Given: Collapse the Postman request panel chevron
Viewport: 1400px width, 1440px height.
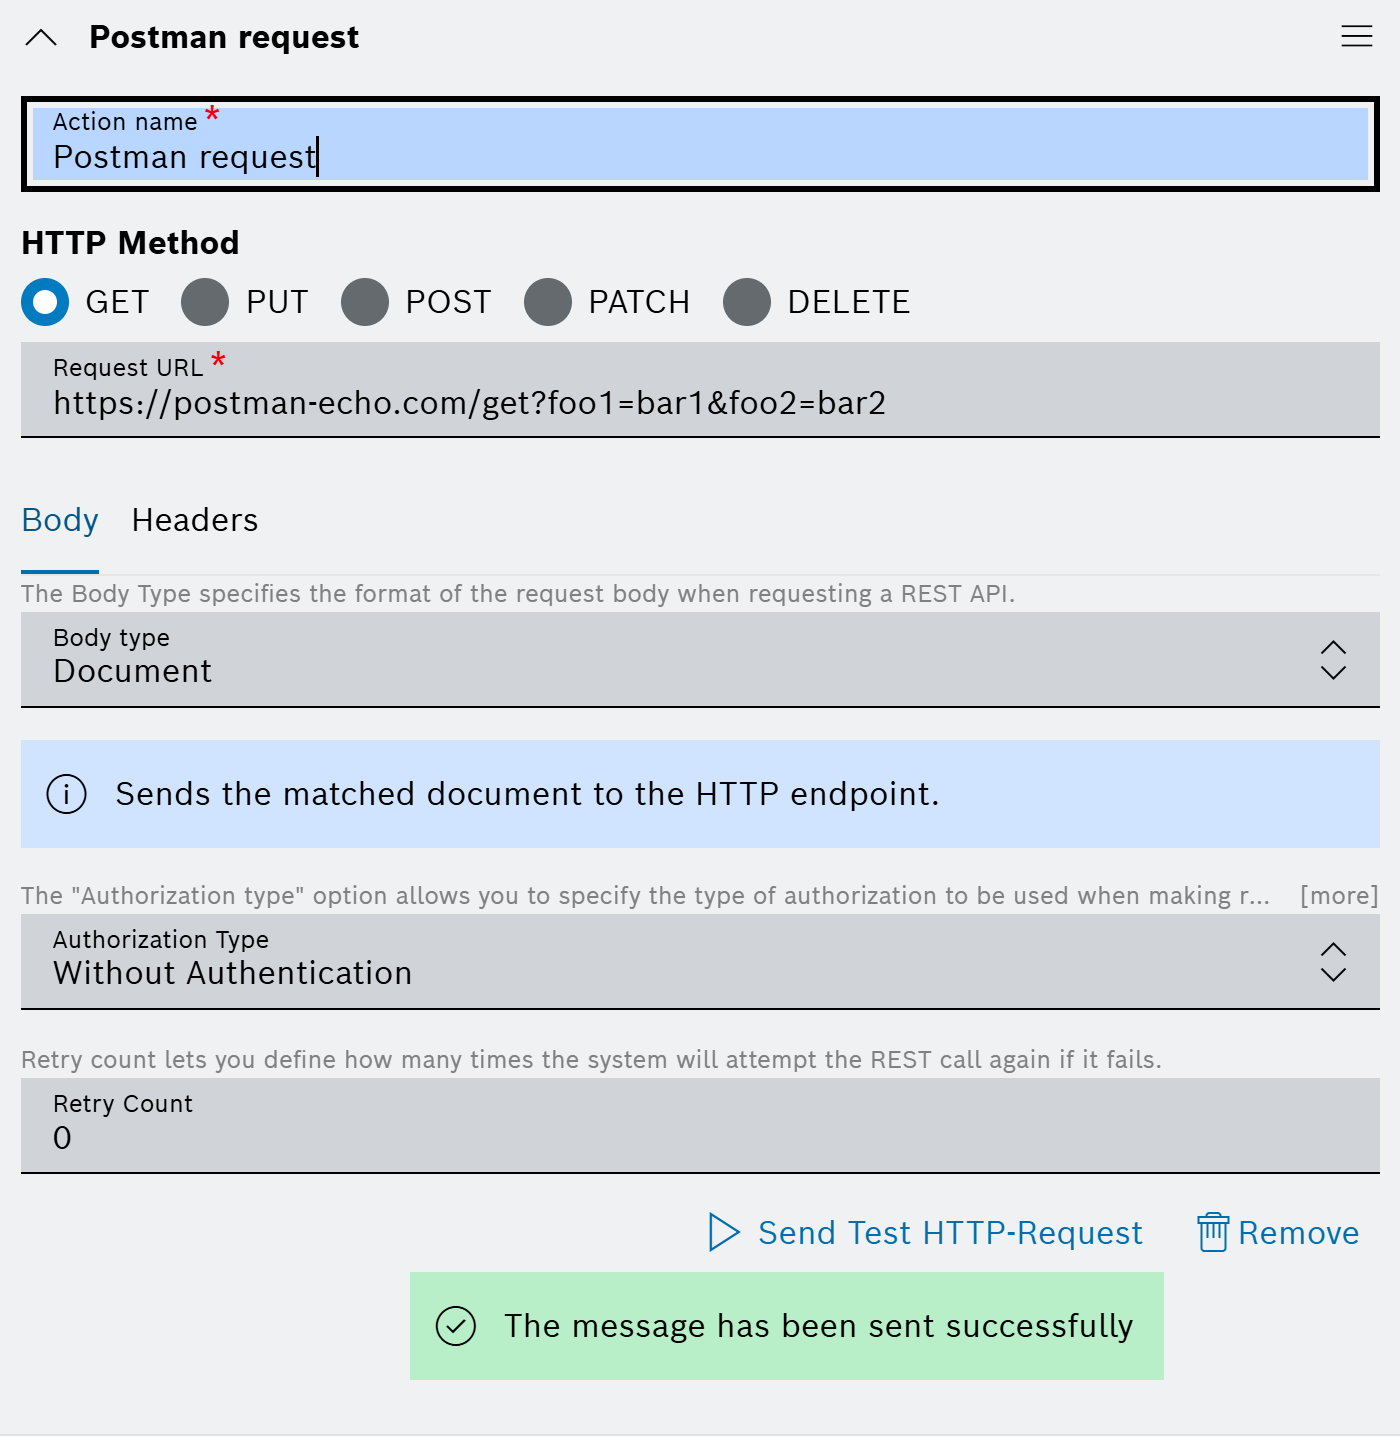Looking at the screenshot, I should click(41, 38).
